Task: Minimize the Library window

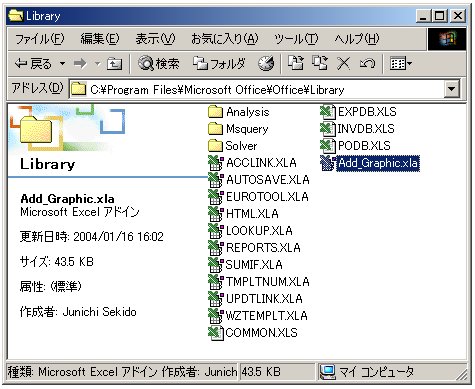Action: click(423, 16)
